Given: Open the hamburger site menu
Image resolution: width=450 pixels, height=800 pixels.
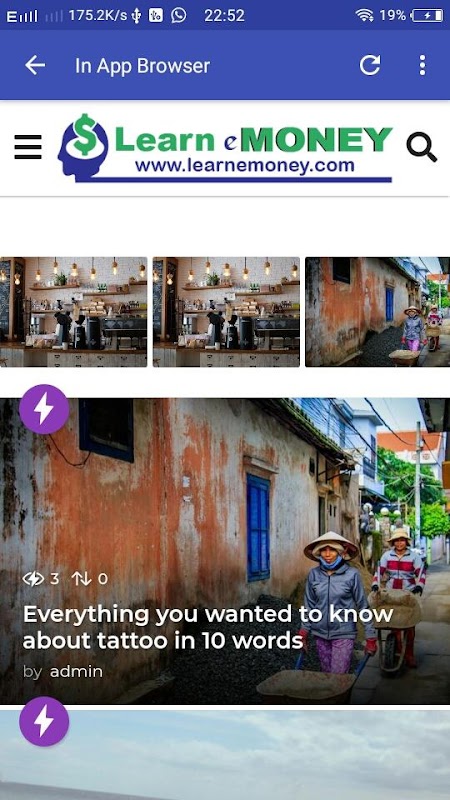Looking at the screenshot, I should 28,147.
